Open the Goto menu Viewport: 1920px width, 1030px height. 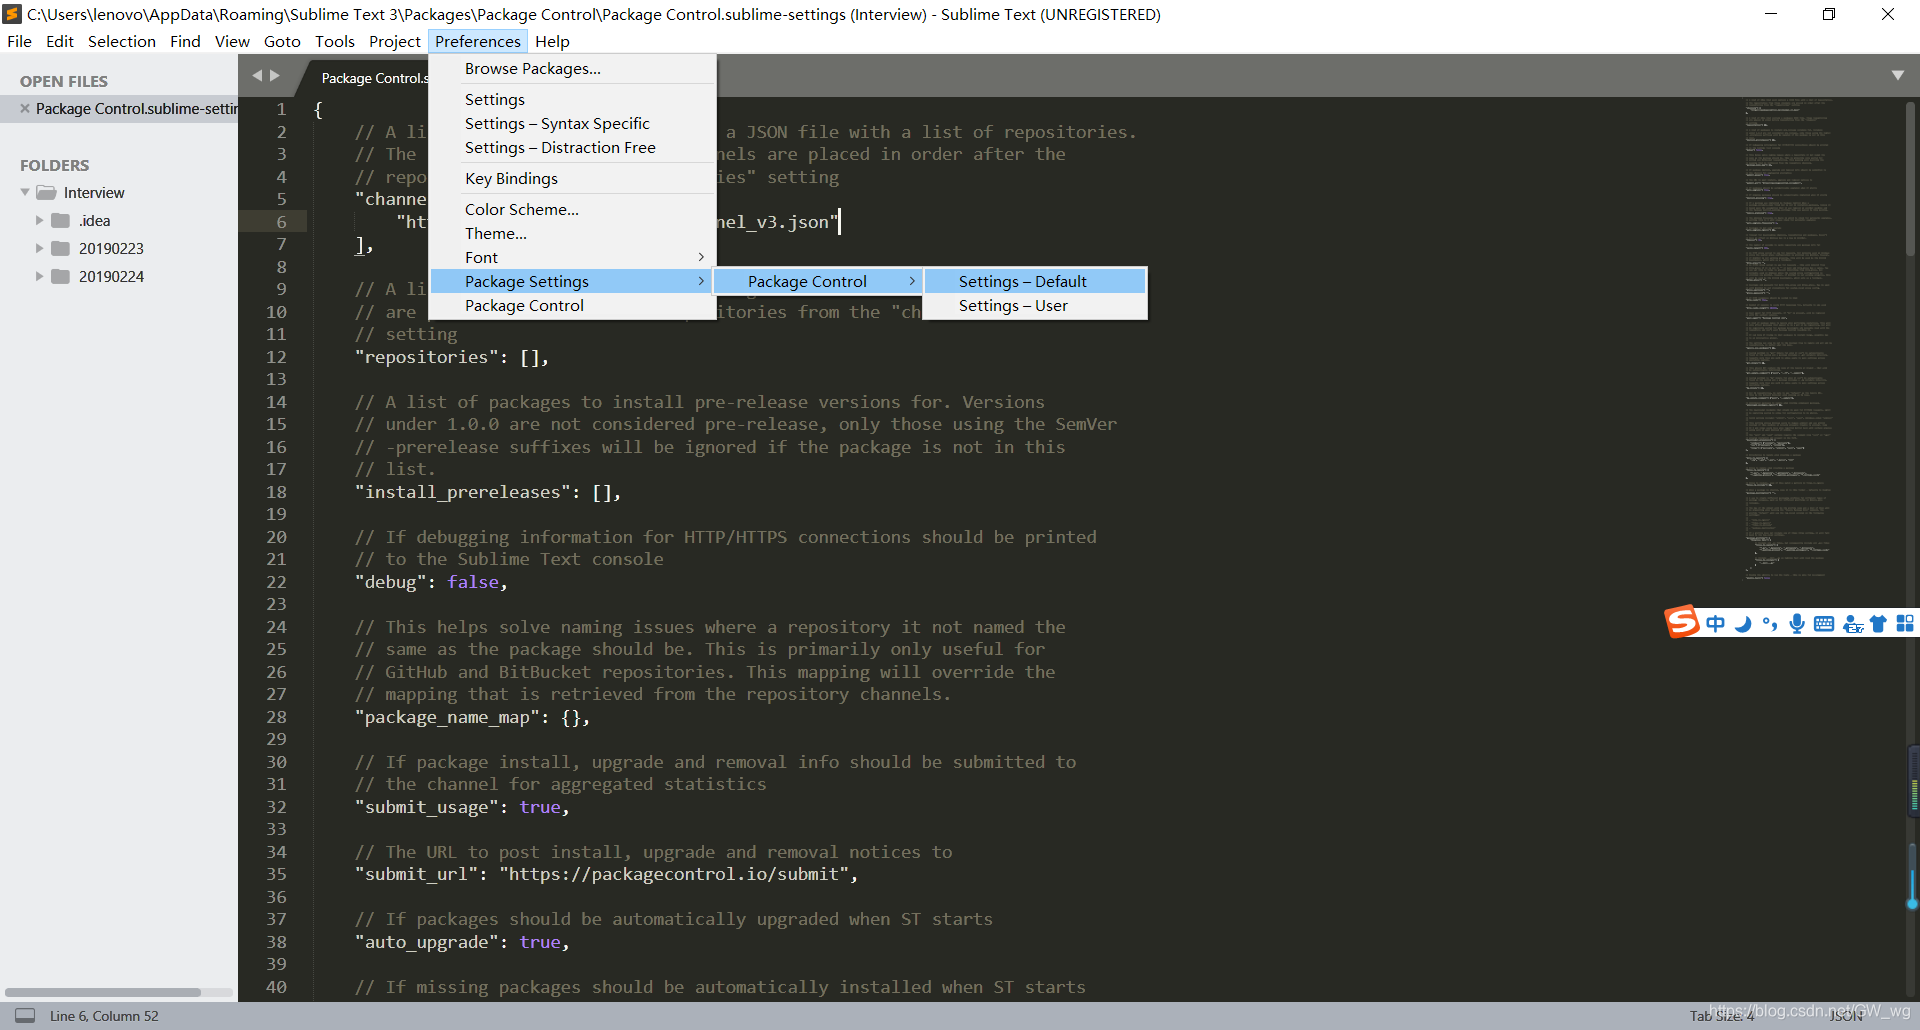pos(282,41)
